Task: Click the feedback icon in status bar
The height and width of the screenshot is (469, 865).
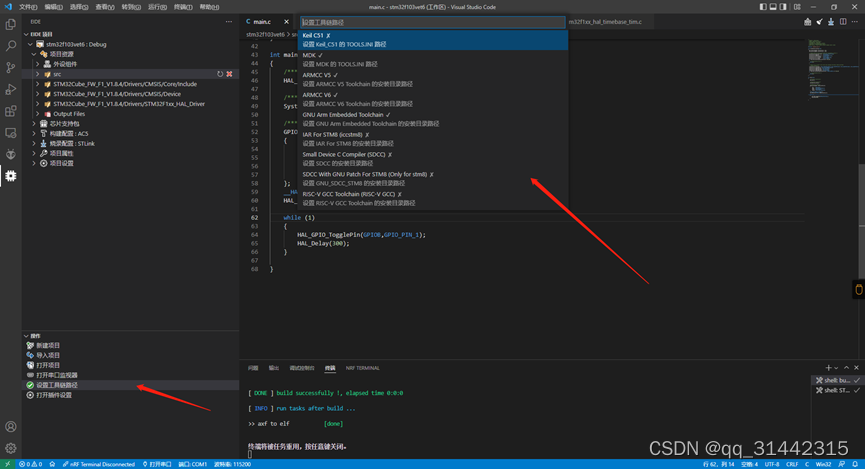Action: coord(842,464)
